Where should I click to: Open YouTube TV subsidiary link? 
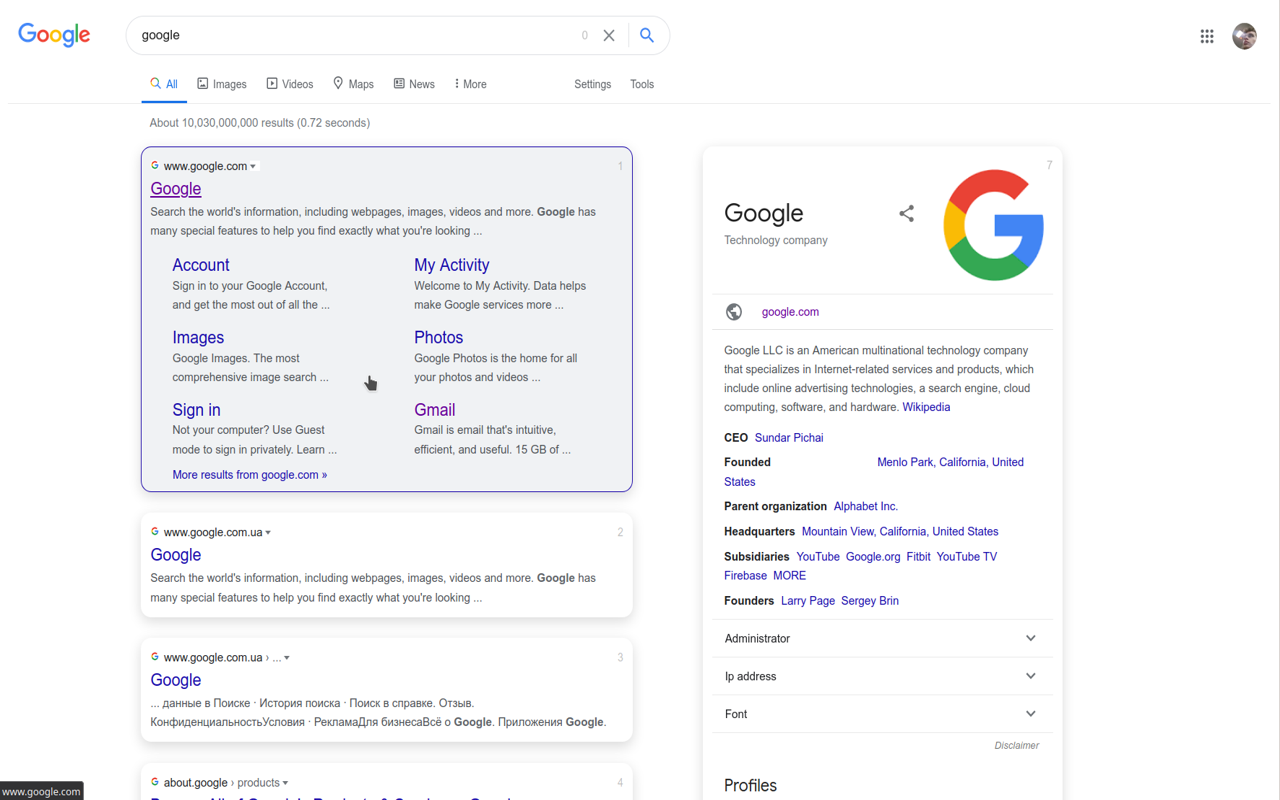click(x=967, y=557)
